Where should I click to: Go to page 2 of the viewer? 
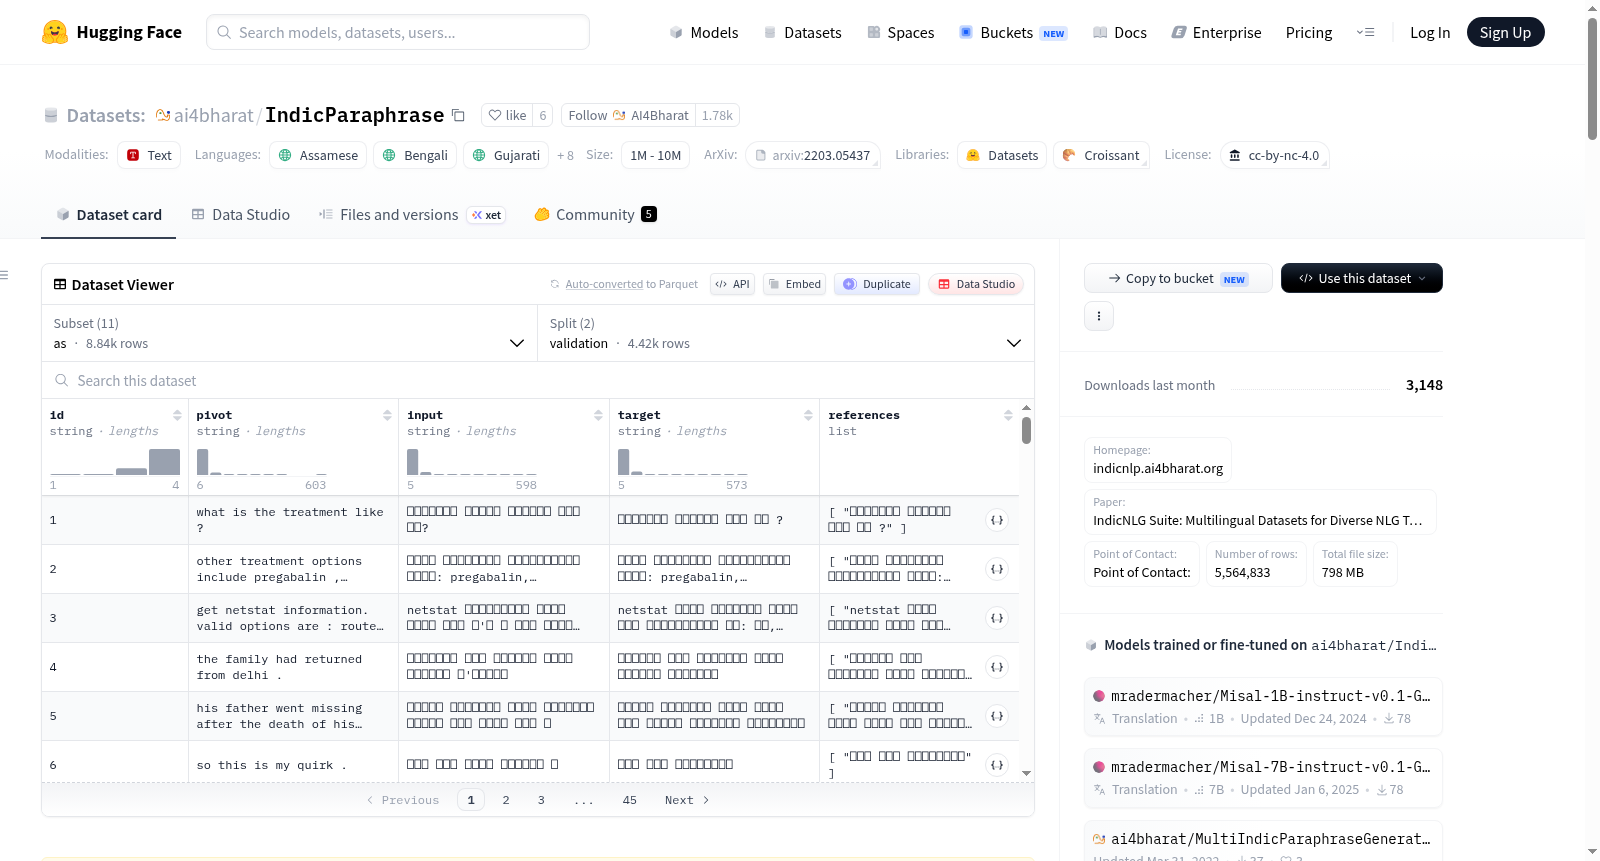(x=506, y=800)
